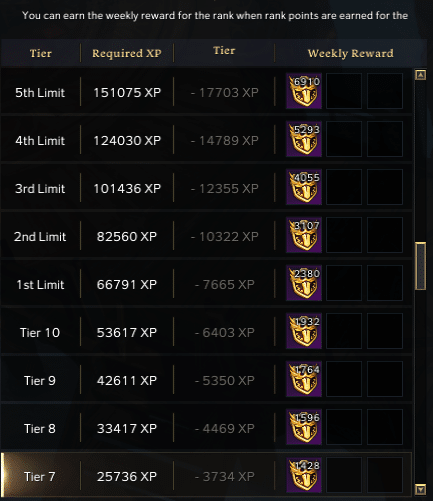This screenshot has width=433, height=501.
Task: Click the Tier 10 row label
Action: pos(40,332)
